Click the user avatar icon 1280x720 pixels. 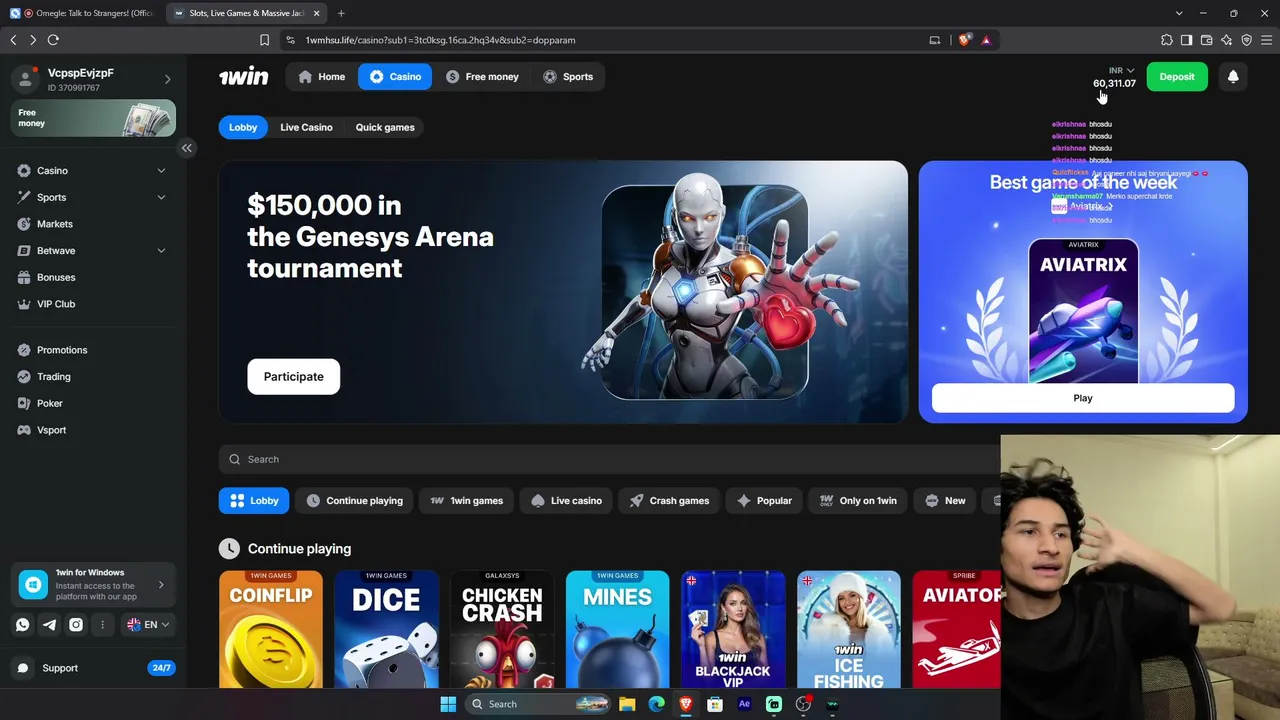pyautogui.click(x=26, y=79)
